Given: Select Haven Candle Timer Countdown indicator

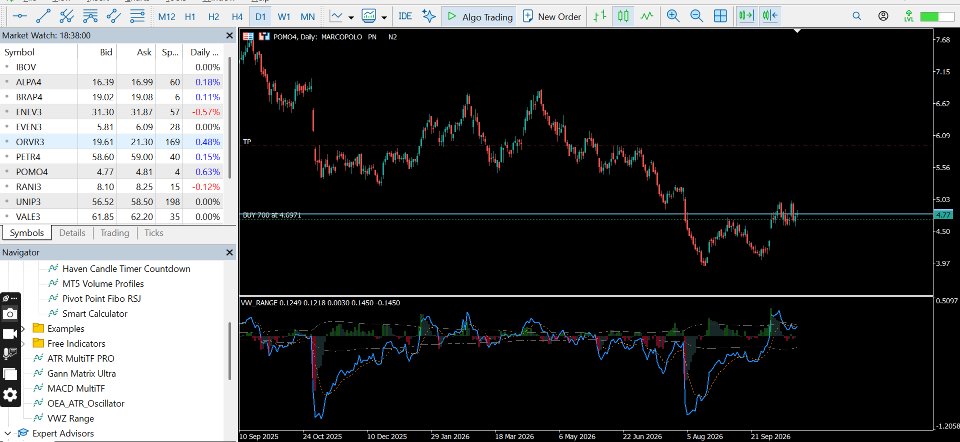Looking at the screenshot, I should (126, 269).
